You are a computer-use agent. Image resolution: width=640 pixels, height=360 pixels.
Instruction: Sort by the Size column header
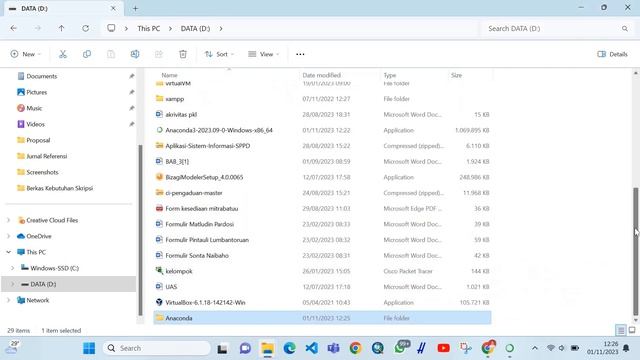tap(456, 75)
